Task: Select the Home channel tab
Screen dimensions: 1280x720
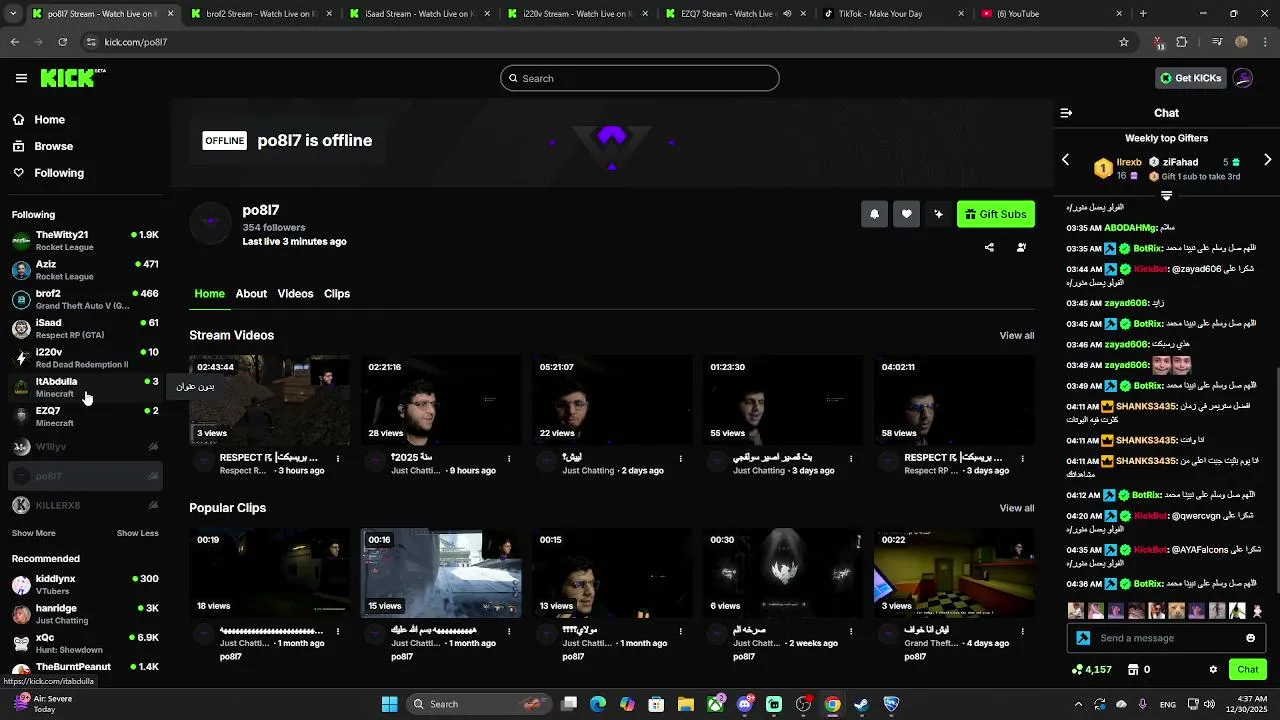Action: 209,293
